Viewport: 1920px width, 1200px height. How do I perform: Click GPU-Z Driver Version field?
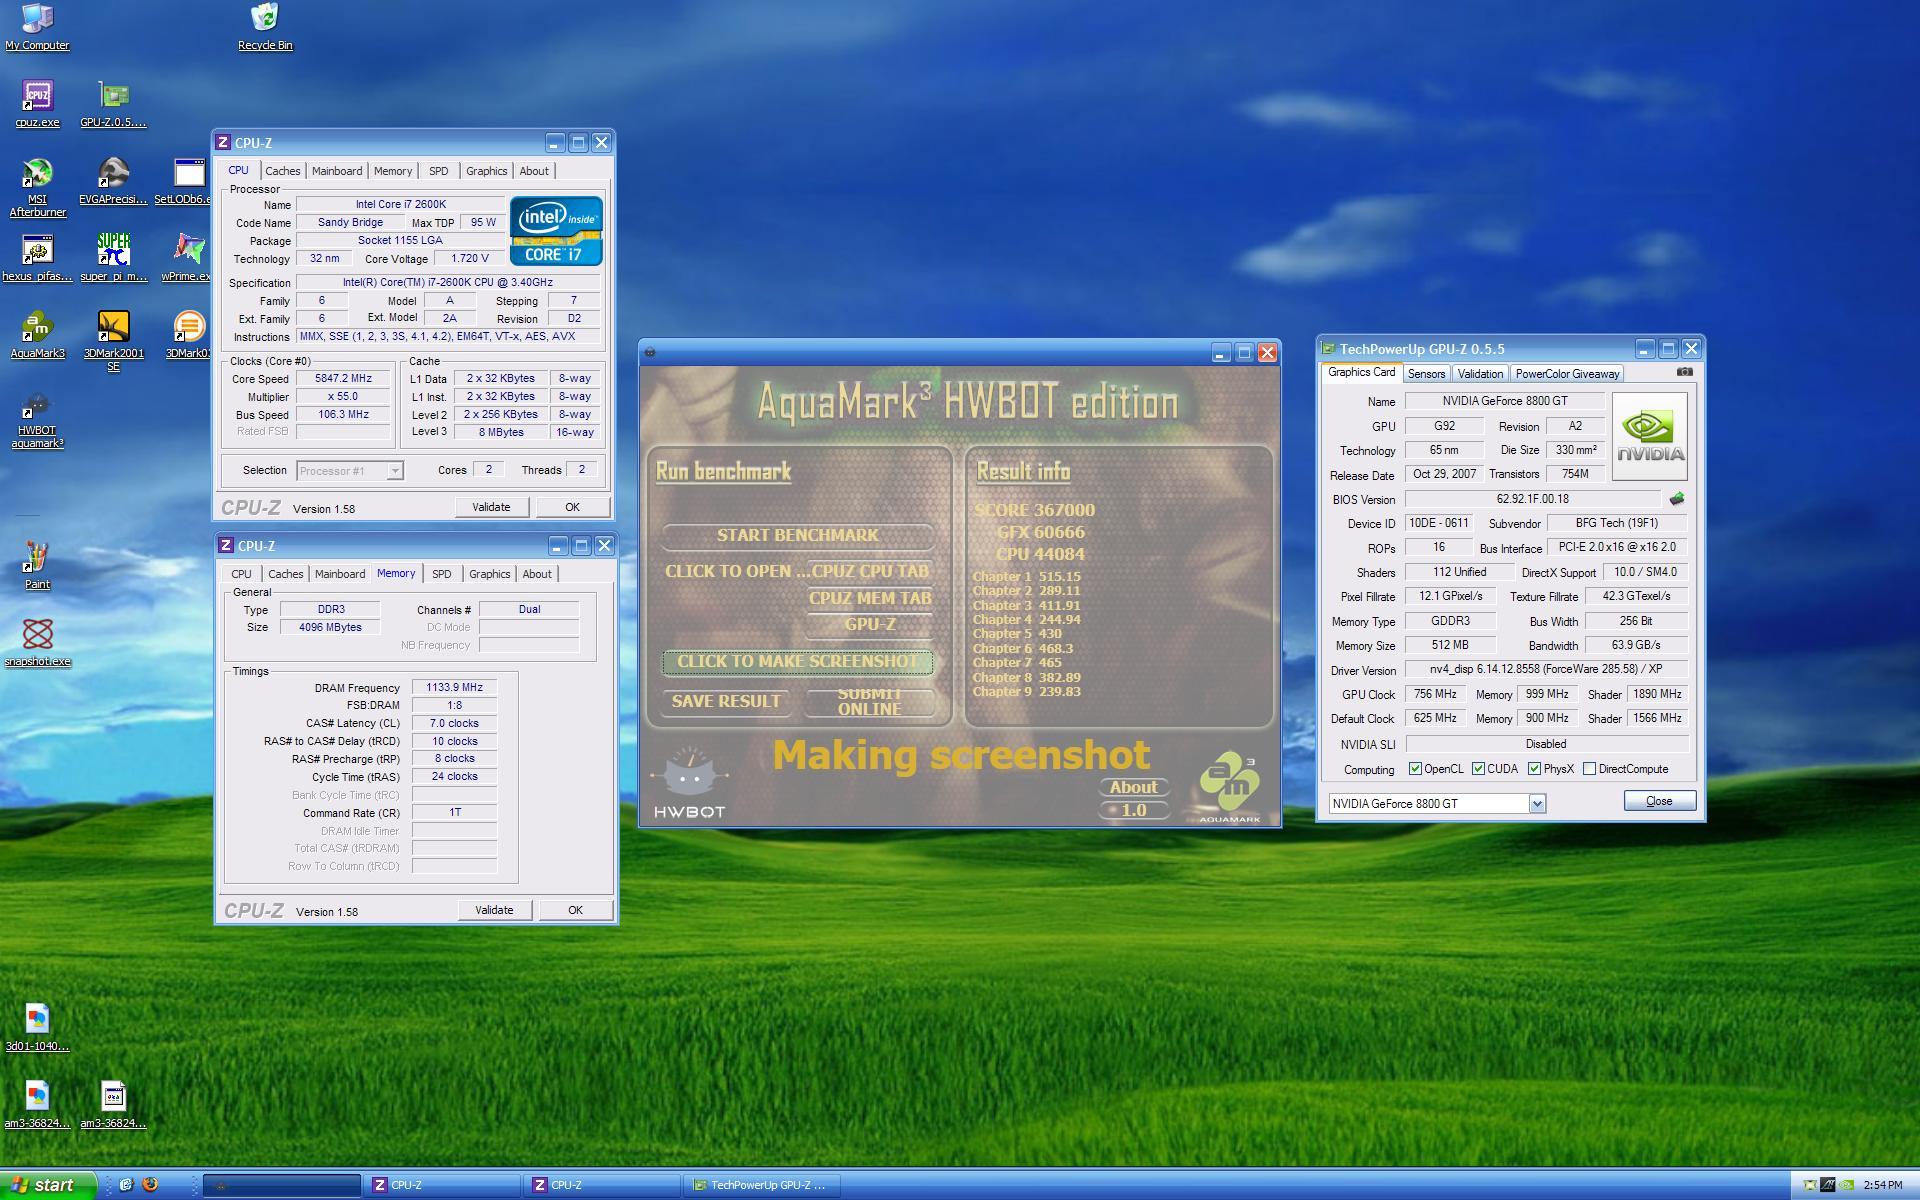pos(1546,669)
